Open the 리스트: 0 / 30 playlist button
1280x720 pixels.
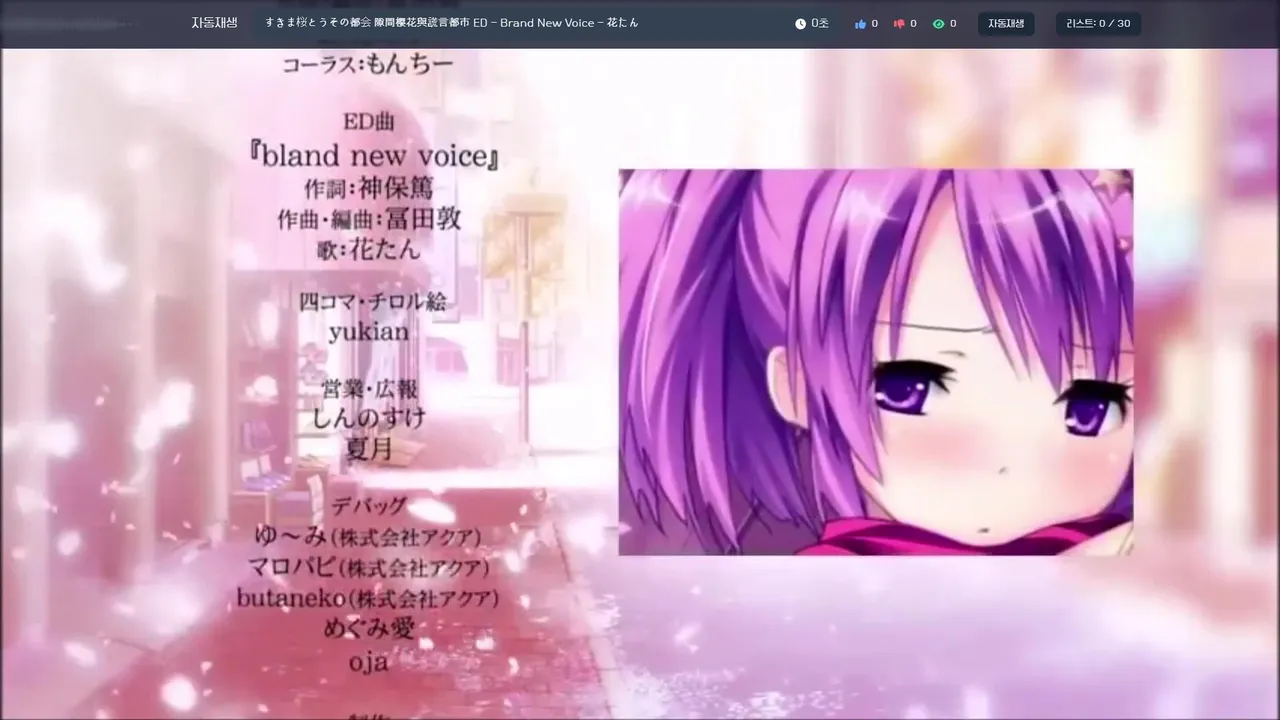[x=1098, y=24]
